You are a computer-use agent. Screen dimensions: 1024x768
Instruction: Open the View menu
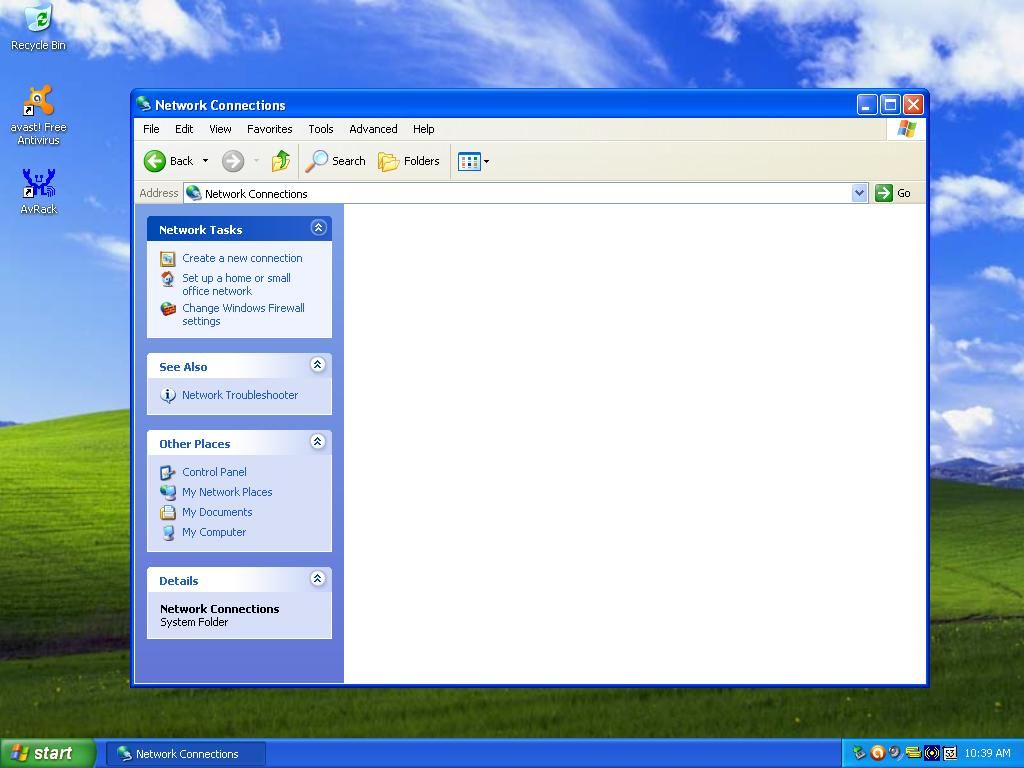coord(220,129)
